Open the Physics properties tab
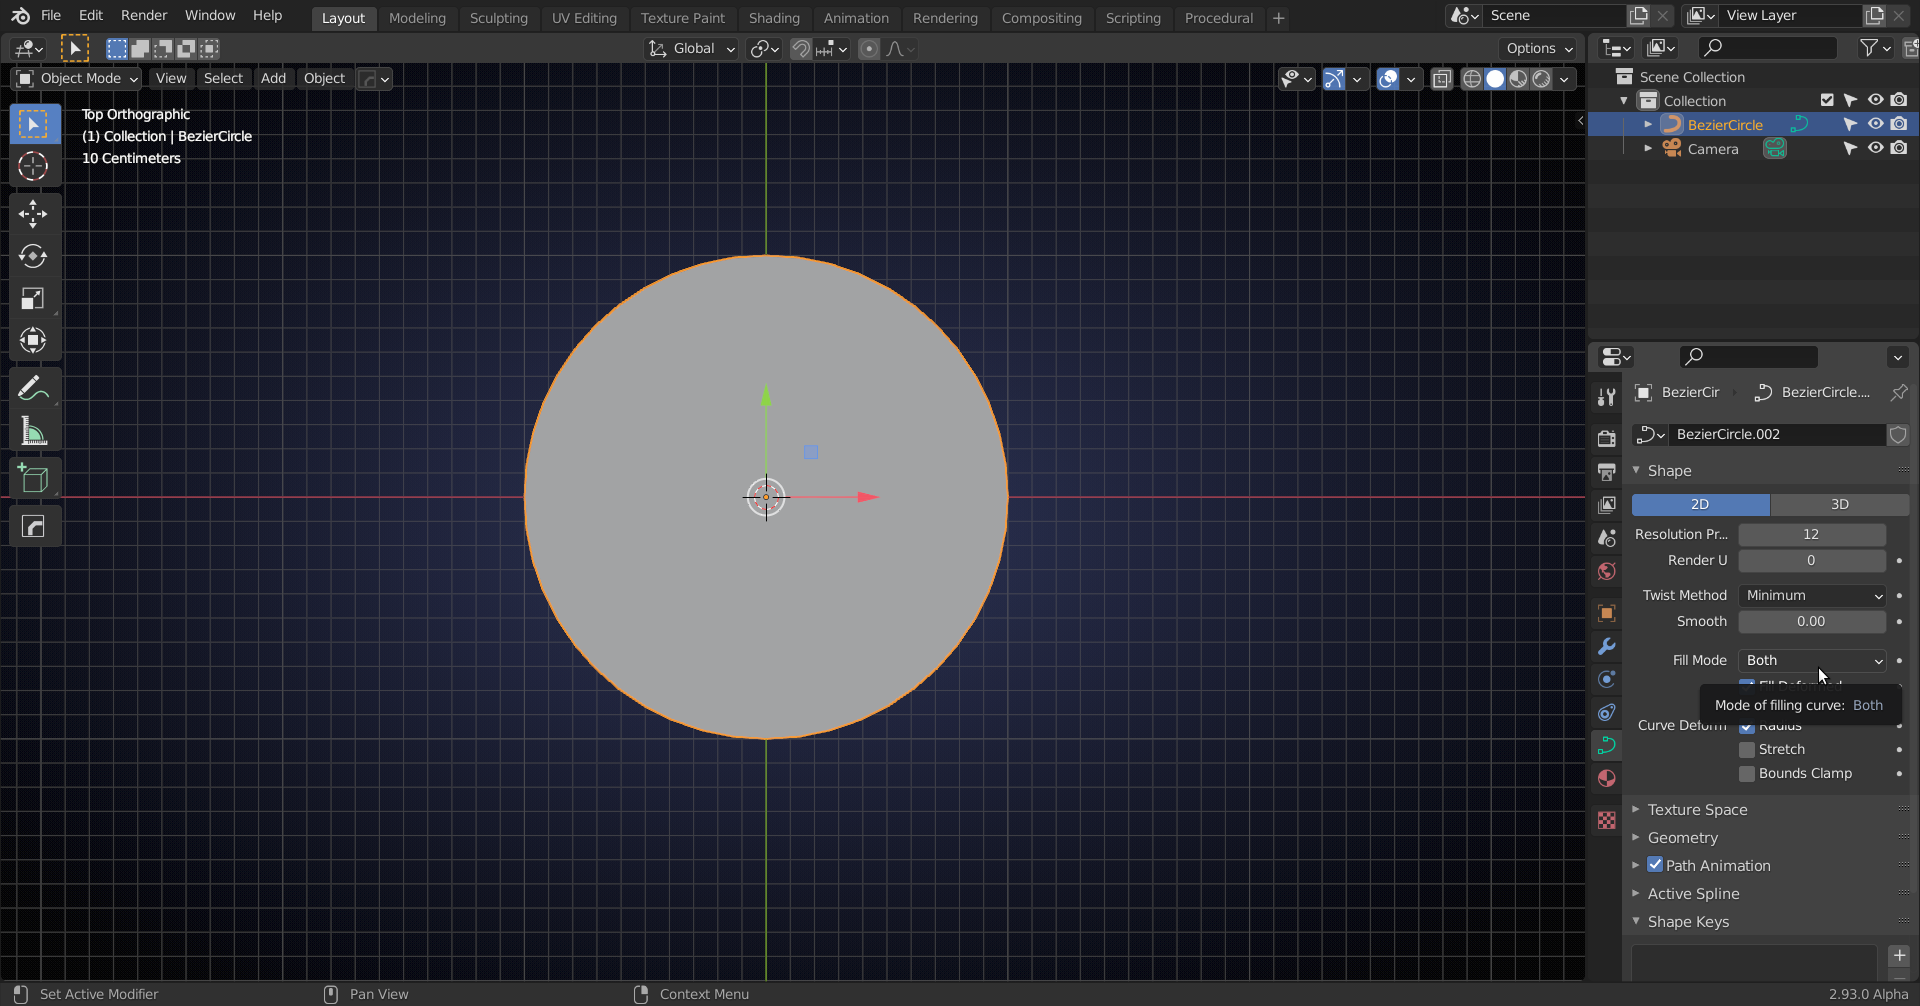The image size is (1920, 1006). (x=1607, y=679)
